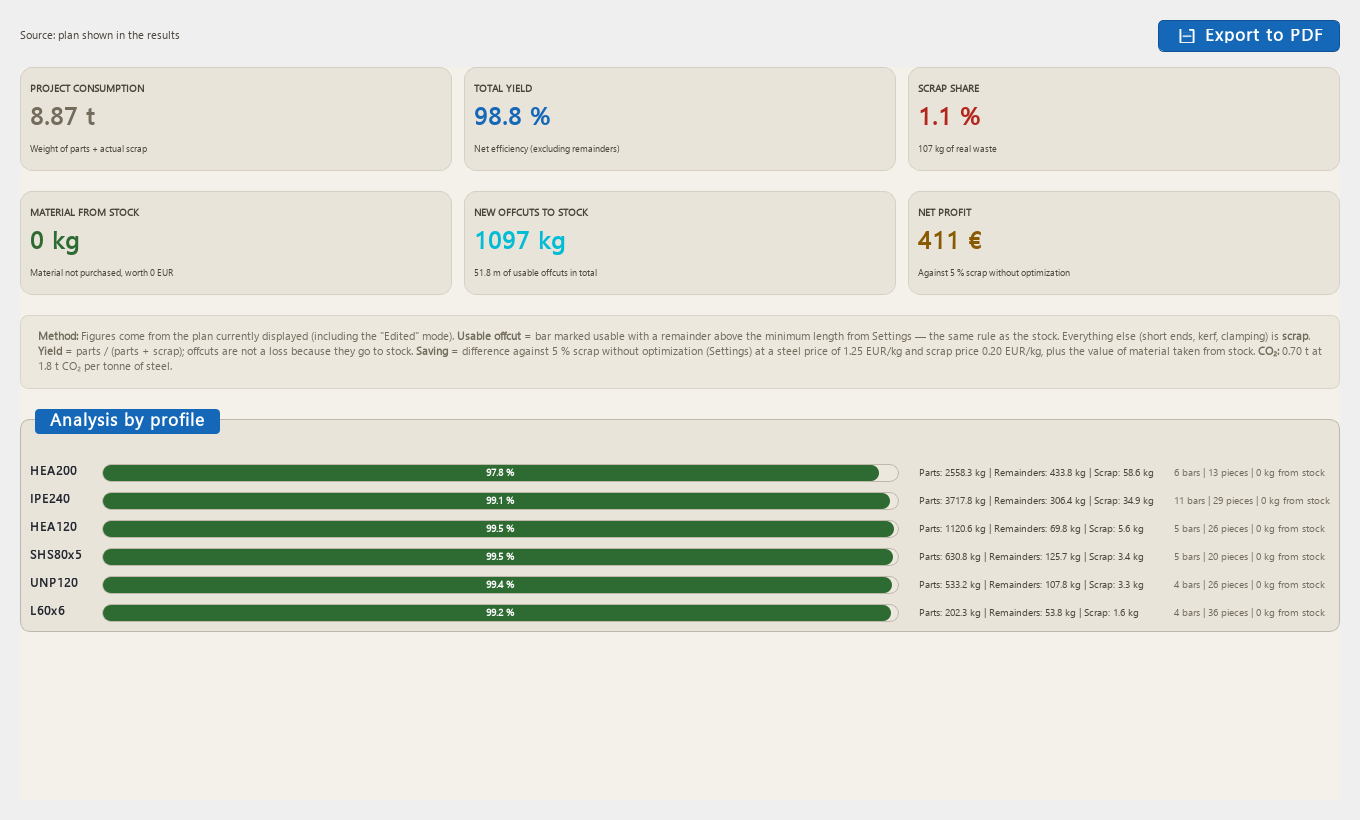This screenshot has height=820, width=1360.
Task: Select the Analysis by profile heading
Action: [127, 421]
